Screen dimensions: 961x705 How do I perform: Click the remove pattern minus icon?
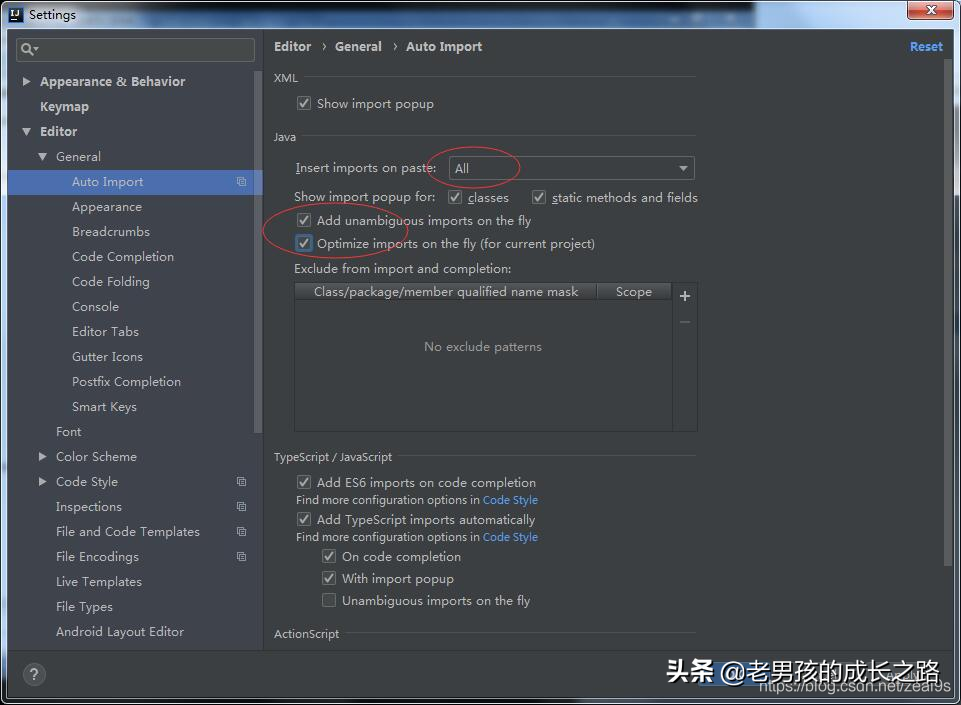click(685, 322)
